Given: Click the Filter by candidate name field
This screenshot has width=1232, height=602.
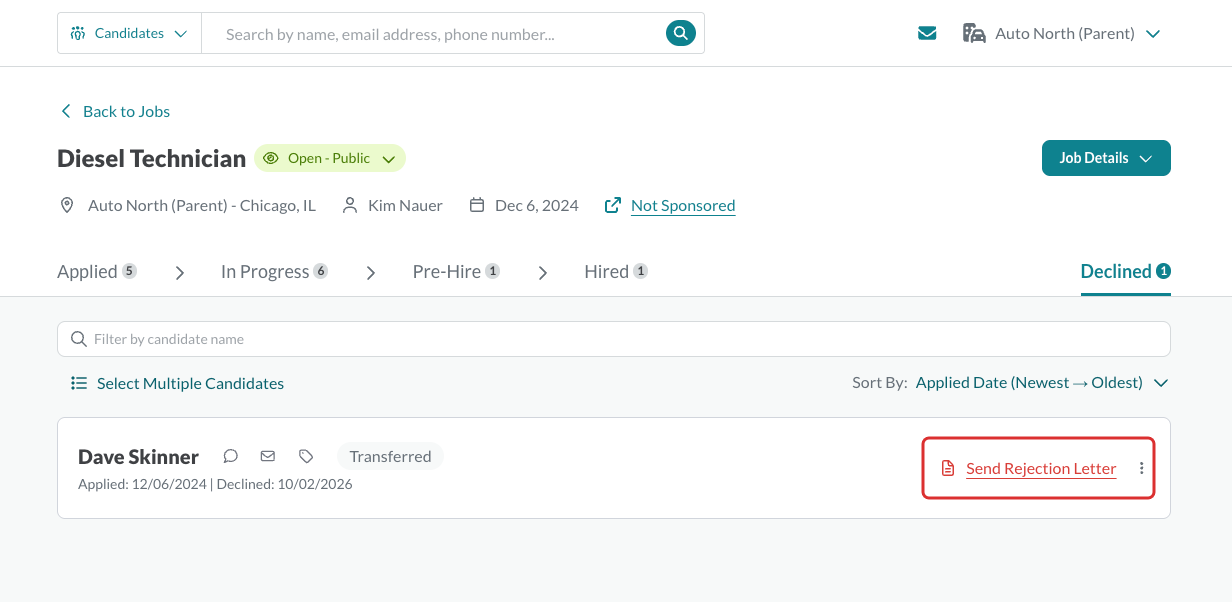Looking at the screenshot, I should click(x=614, y=339).
